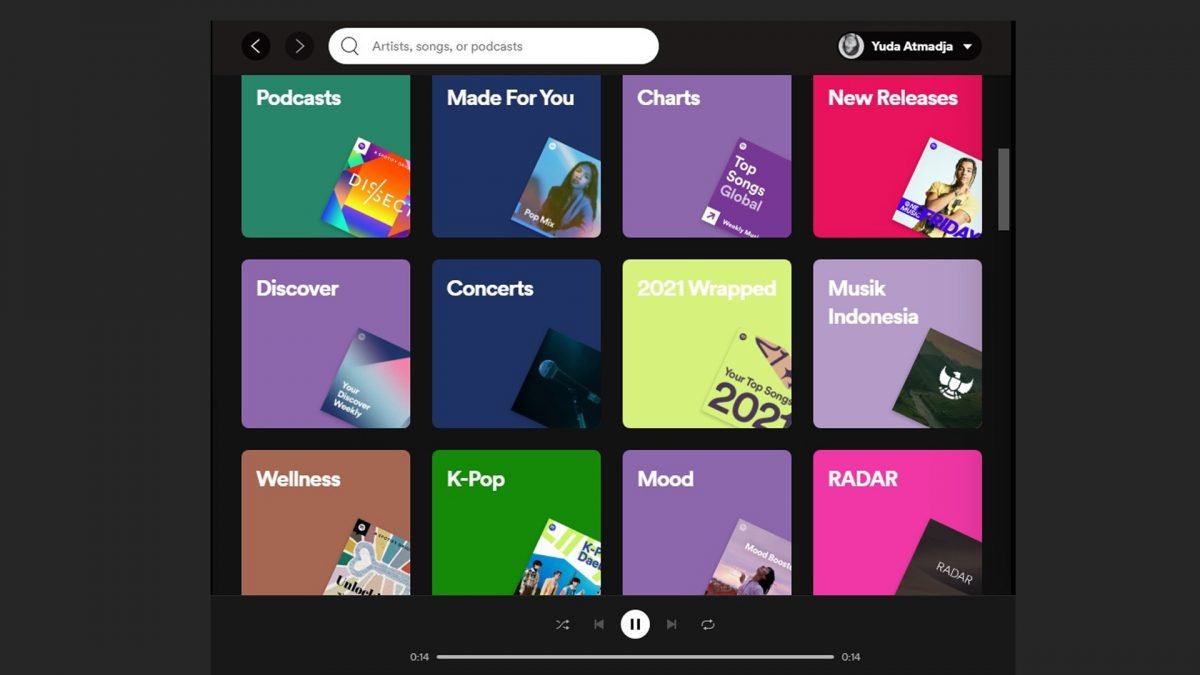This screenshot has height=675, width=1200.
Task: Click the Your Top Songs 2021 cover
Action: pyautogui.click(x=748, y=380)
